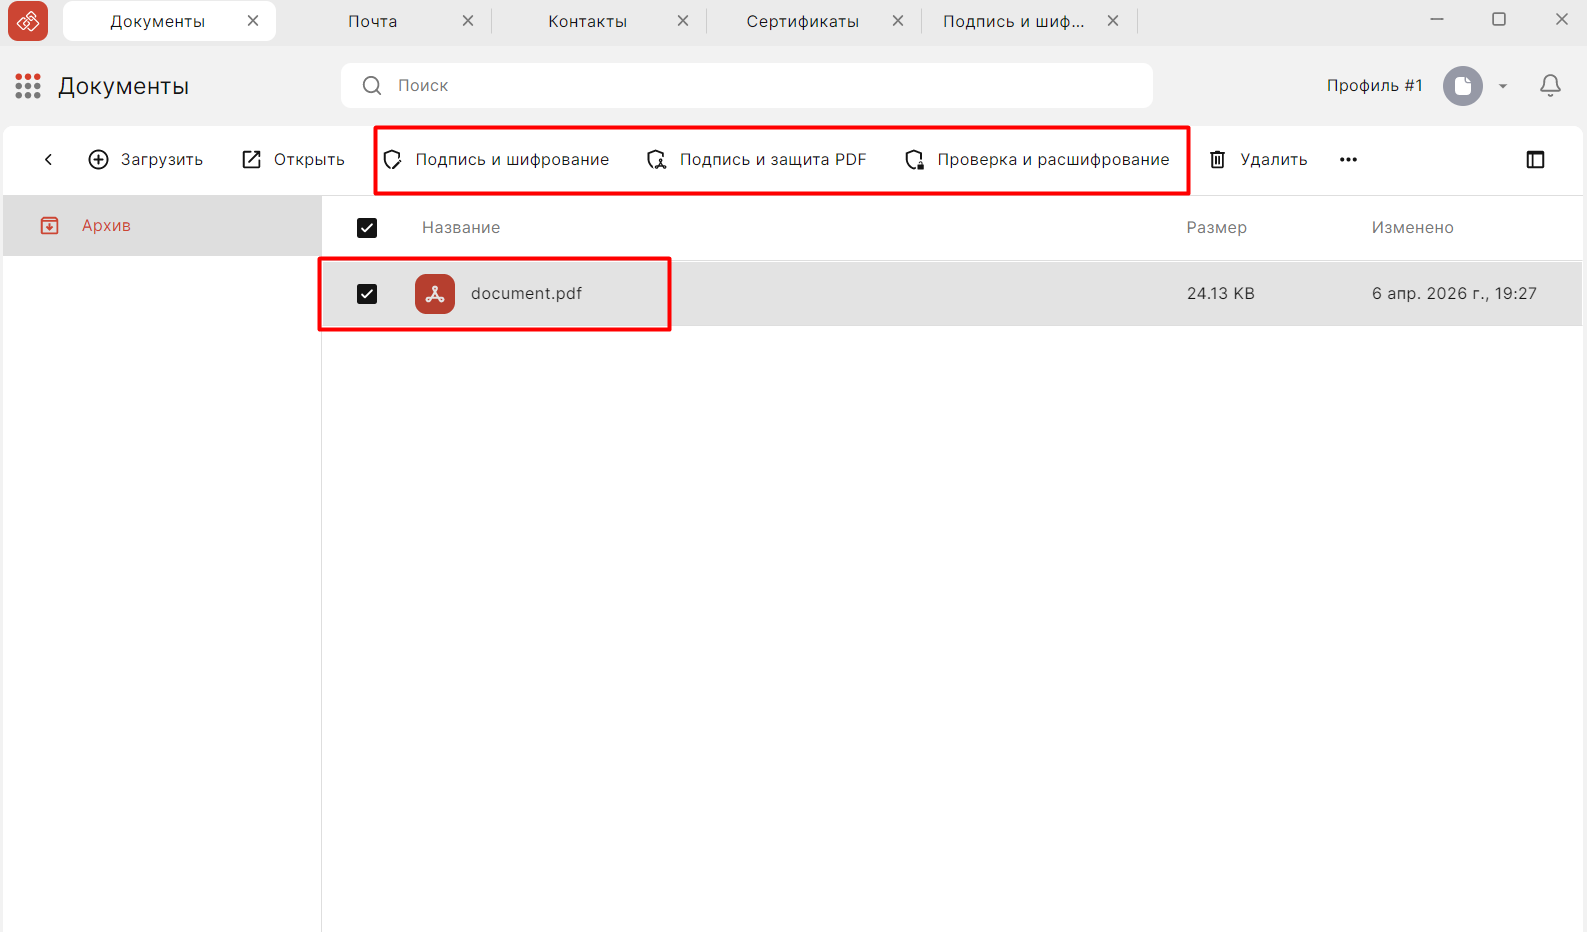Close the Контакты tab

tap(683, 21)
